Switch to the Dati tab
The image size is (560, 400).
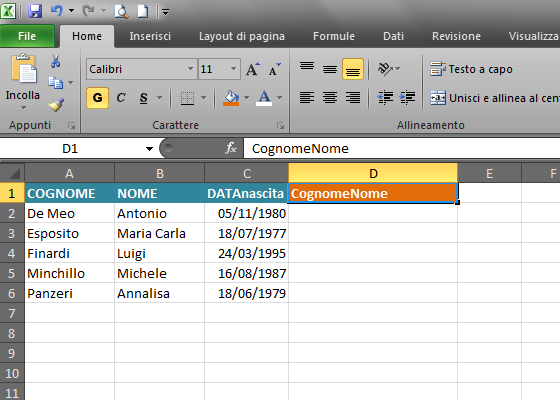[393, 36]
